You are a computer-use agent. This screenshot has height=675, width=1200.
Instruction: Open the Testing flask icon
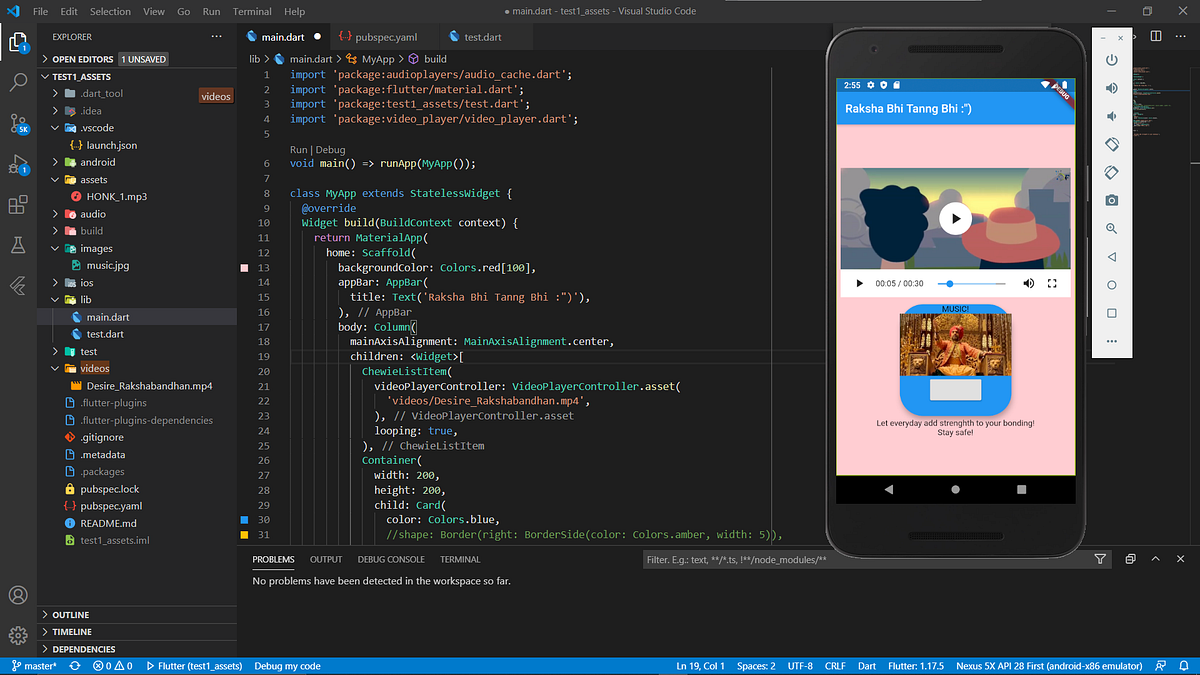point(18,244)
